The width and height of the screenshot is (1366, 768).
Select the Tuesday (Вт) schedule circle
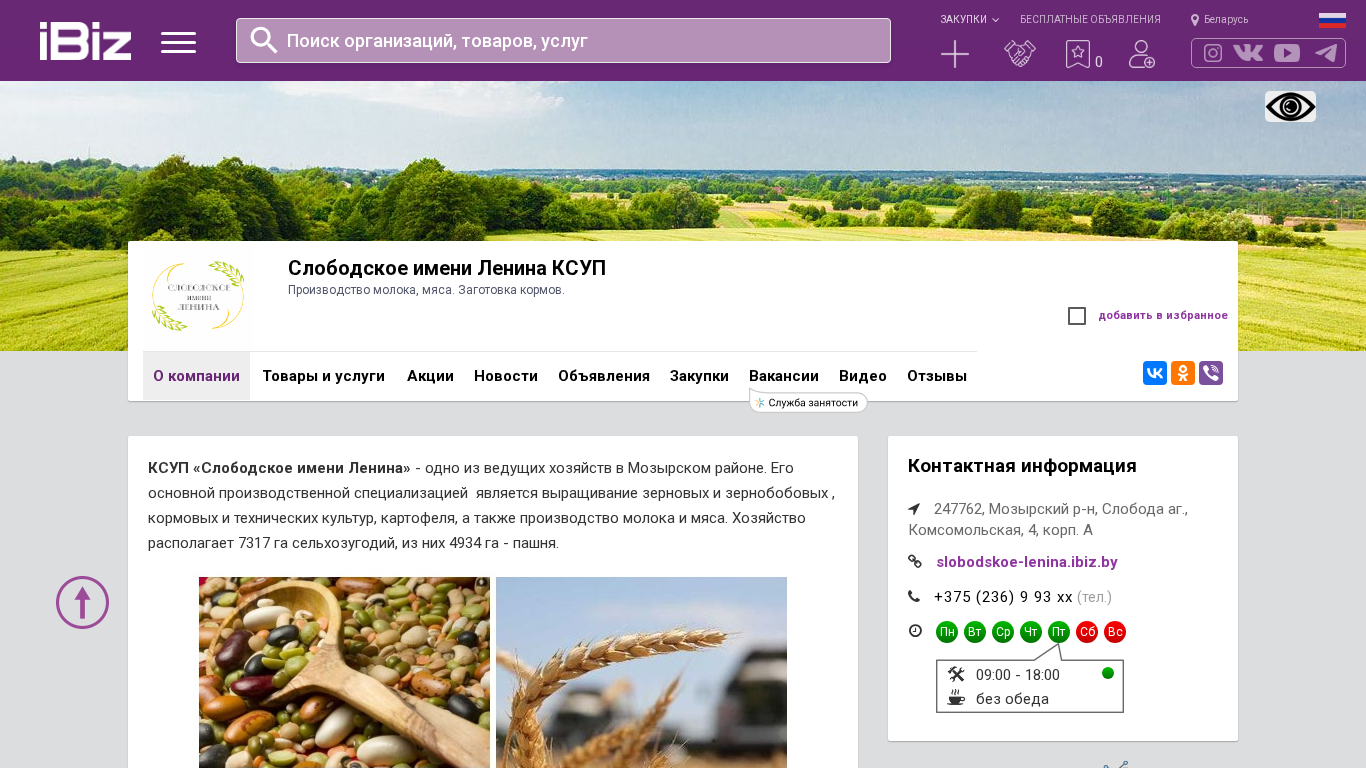[975, 632]
